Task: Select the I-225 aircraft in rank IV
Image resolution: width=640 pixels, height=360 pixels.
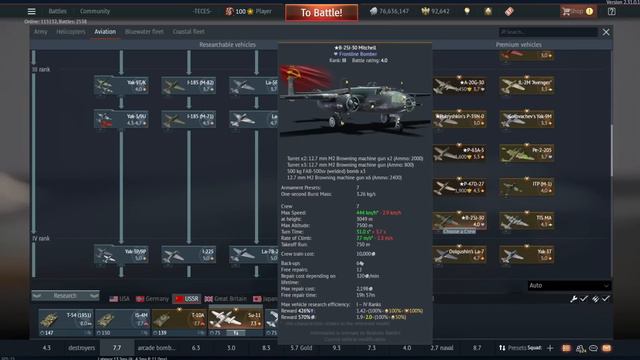Action: [189, 255]
